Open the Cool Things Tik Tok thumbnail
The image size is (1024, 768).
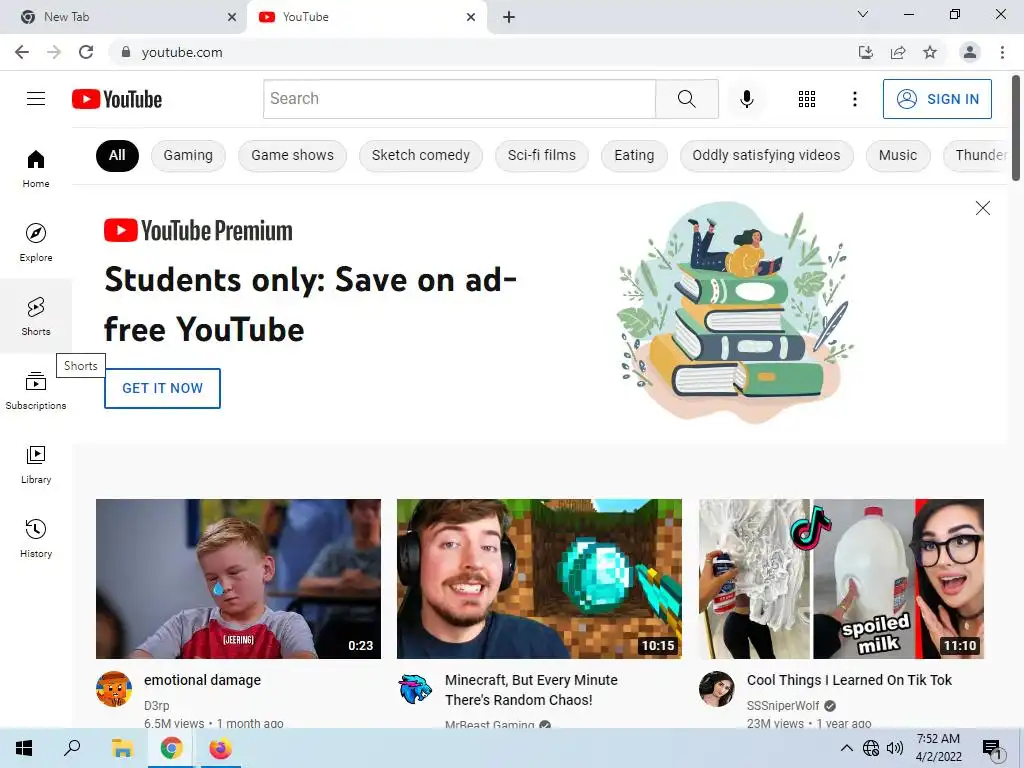pyautogui.click(x=841, y=579)
